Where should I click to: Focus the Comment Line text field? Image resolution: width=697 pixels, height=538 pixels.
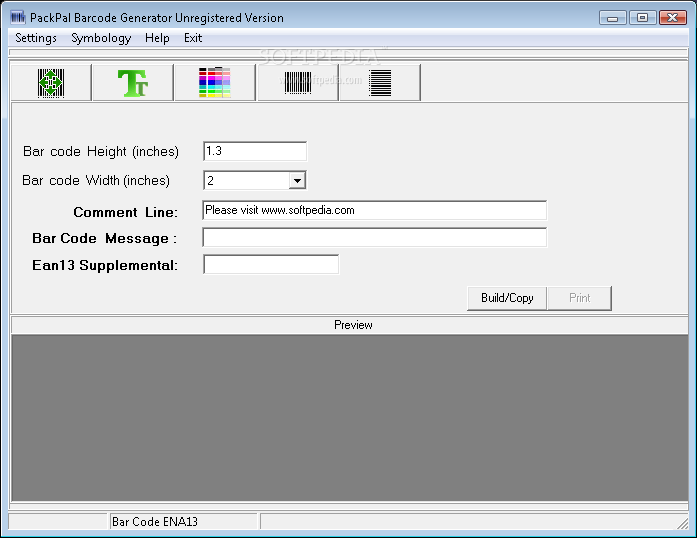pos(375,210)
